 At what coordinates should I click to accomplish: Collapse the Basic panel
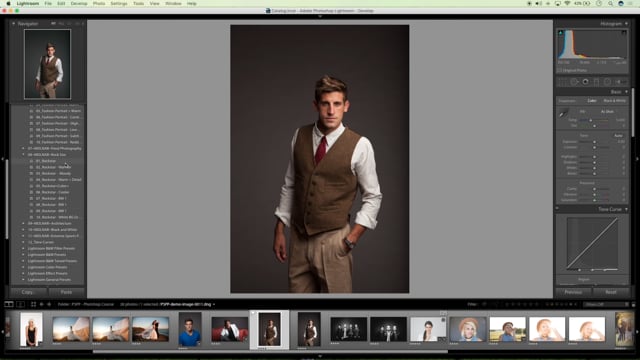pos(626,92)
